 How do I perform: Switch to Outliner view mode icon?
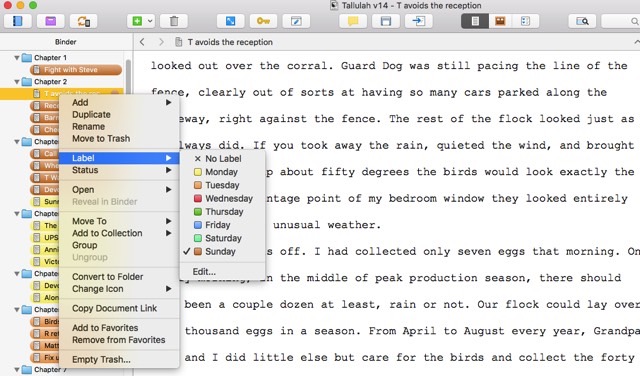click(525, 21)
